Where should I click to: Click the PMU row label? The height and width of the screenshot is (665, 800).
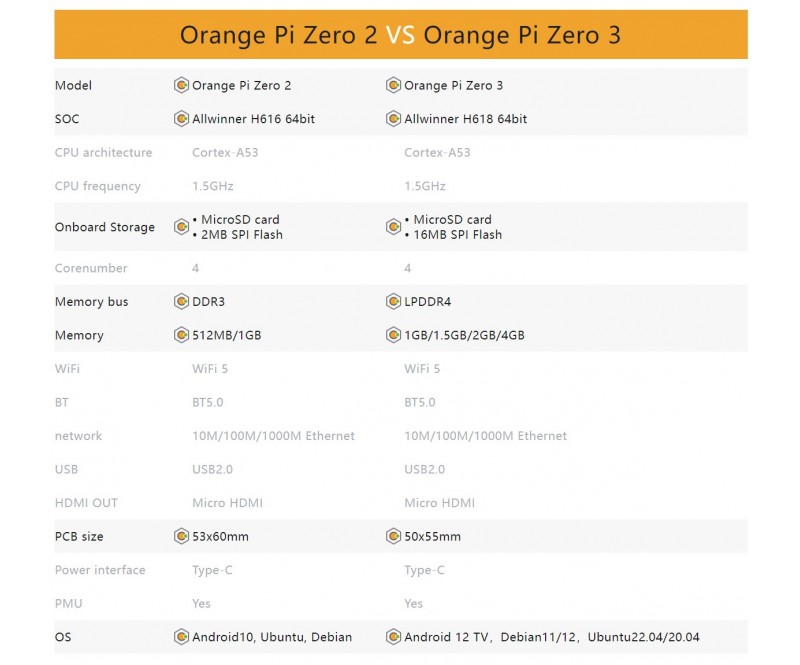click(x=68, y=604)
